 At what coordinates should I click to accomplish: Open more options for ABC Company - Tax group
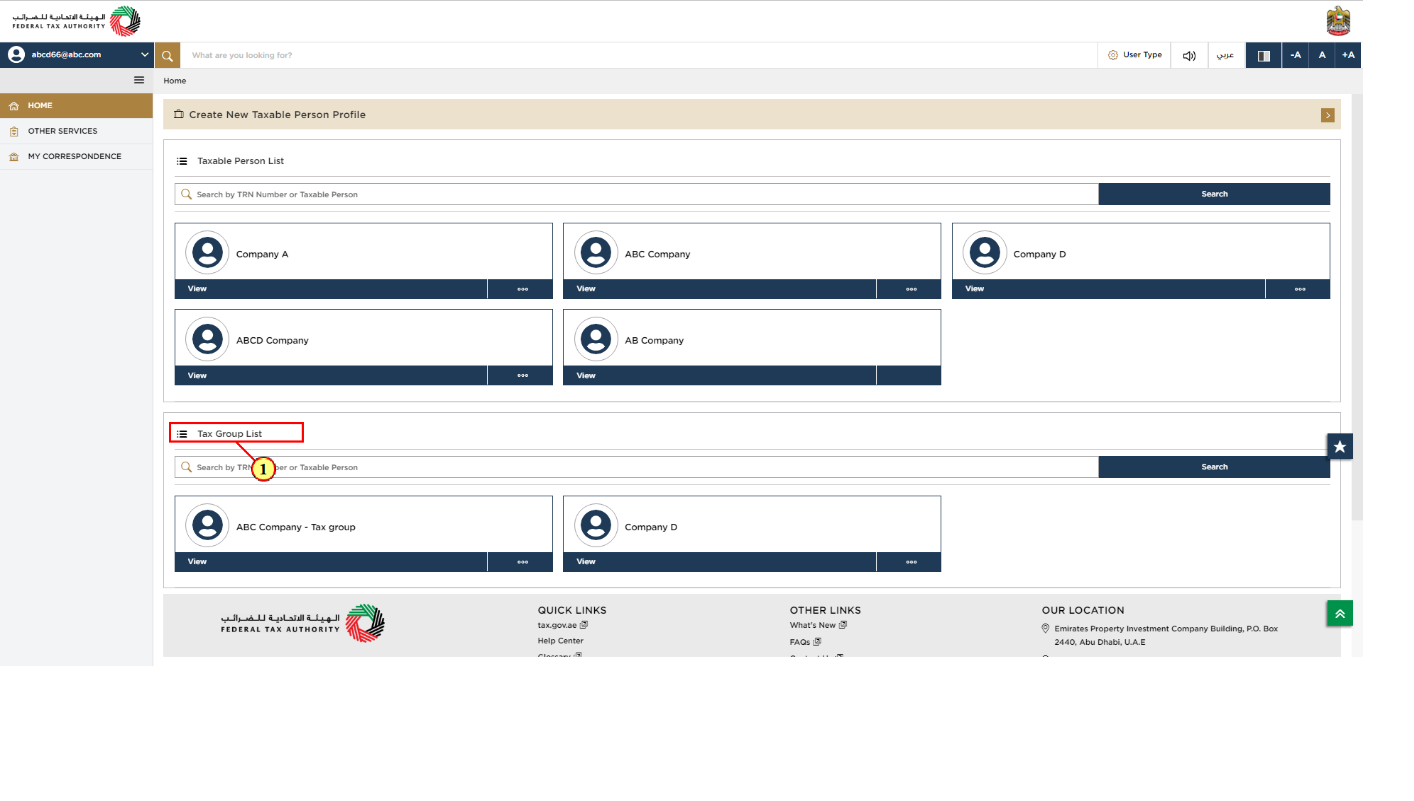(521, 562)
